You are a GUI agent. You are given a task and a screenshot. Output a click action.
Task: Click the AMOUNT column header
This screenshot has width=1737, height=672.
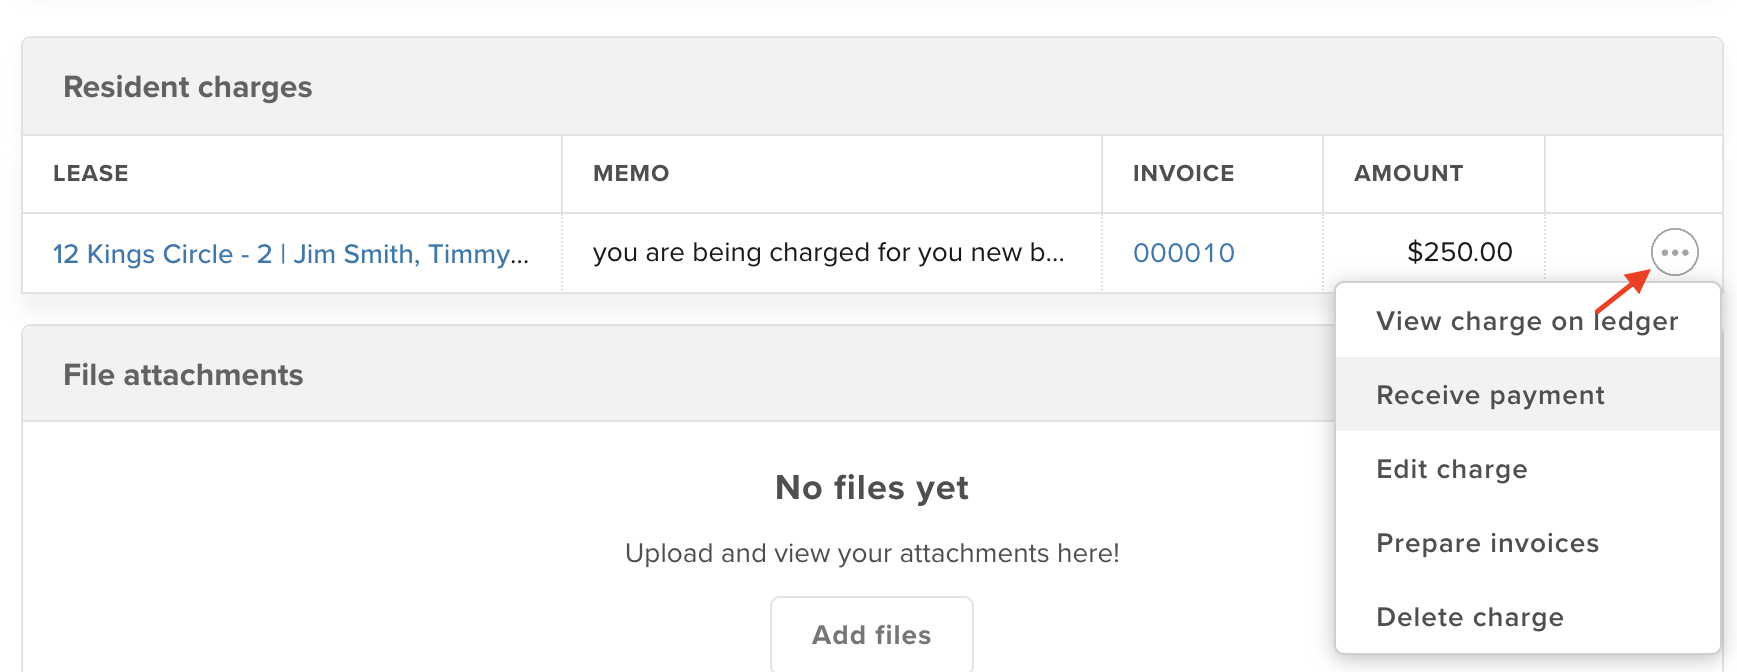1408,174
